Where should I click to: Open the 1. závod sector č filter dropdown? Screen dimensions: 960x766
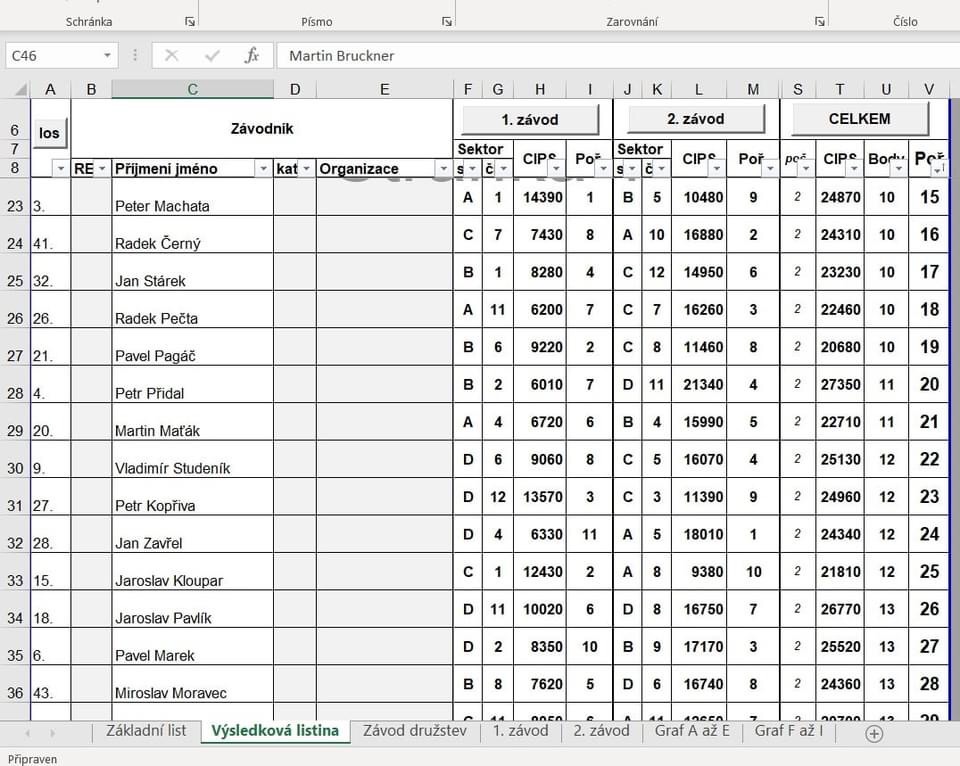point(503,168)
